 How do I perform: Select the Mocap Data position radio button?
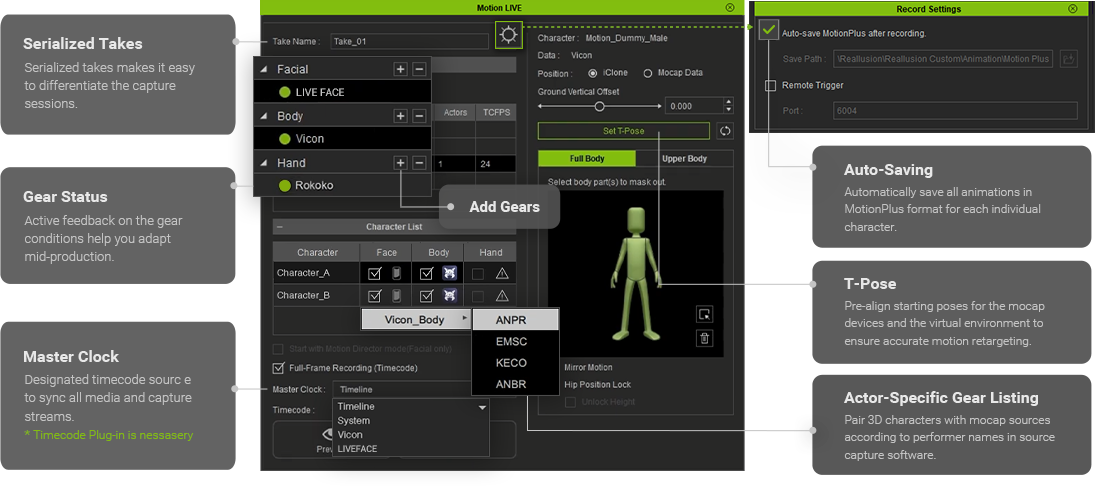pos(648,73)
